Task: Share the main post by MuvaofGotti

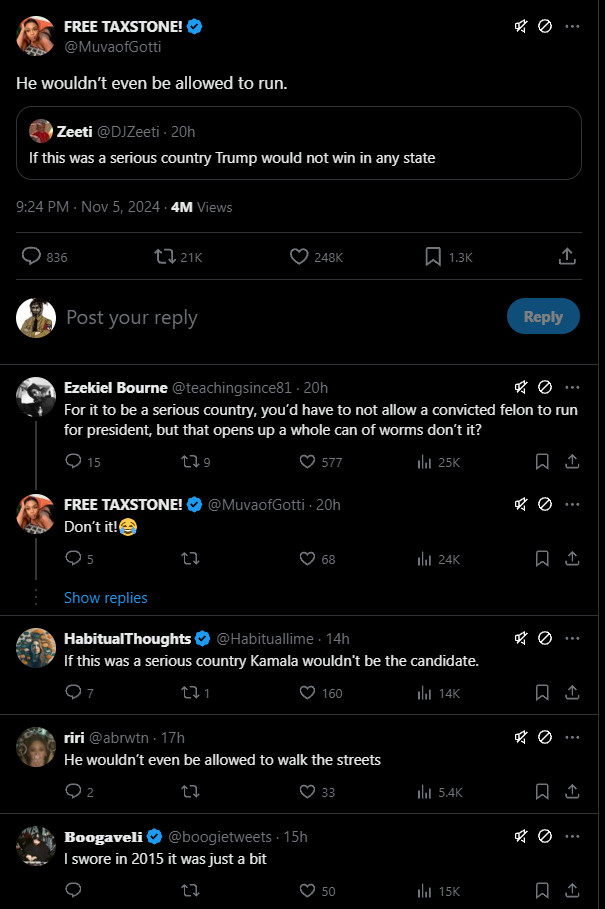Action: 566,257
